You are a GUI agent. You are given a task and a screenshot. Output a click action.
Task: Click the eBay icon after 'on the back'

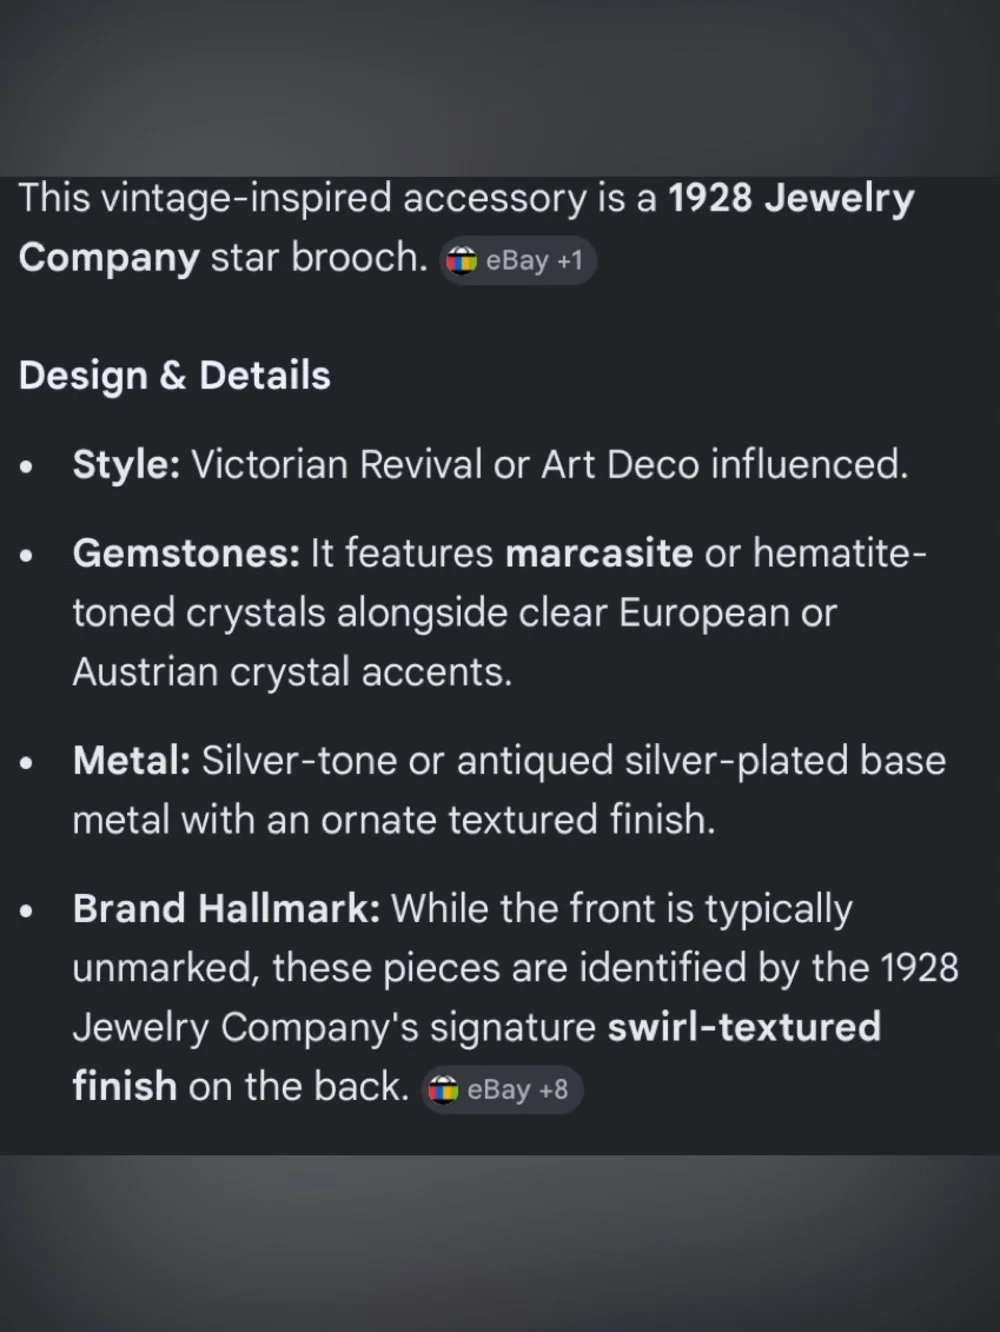[x=443, y=1090]
